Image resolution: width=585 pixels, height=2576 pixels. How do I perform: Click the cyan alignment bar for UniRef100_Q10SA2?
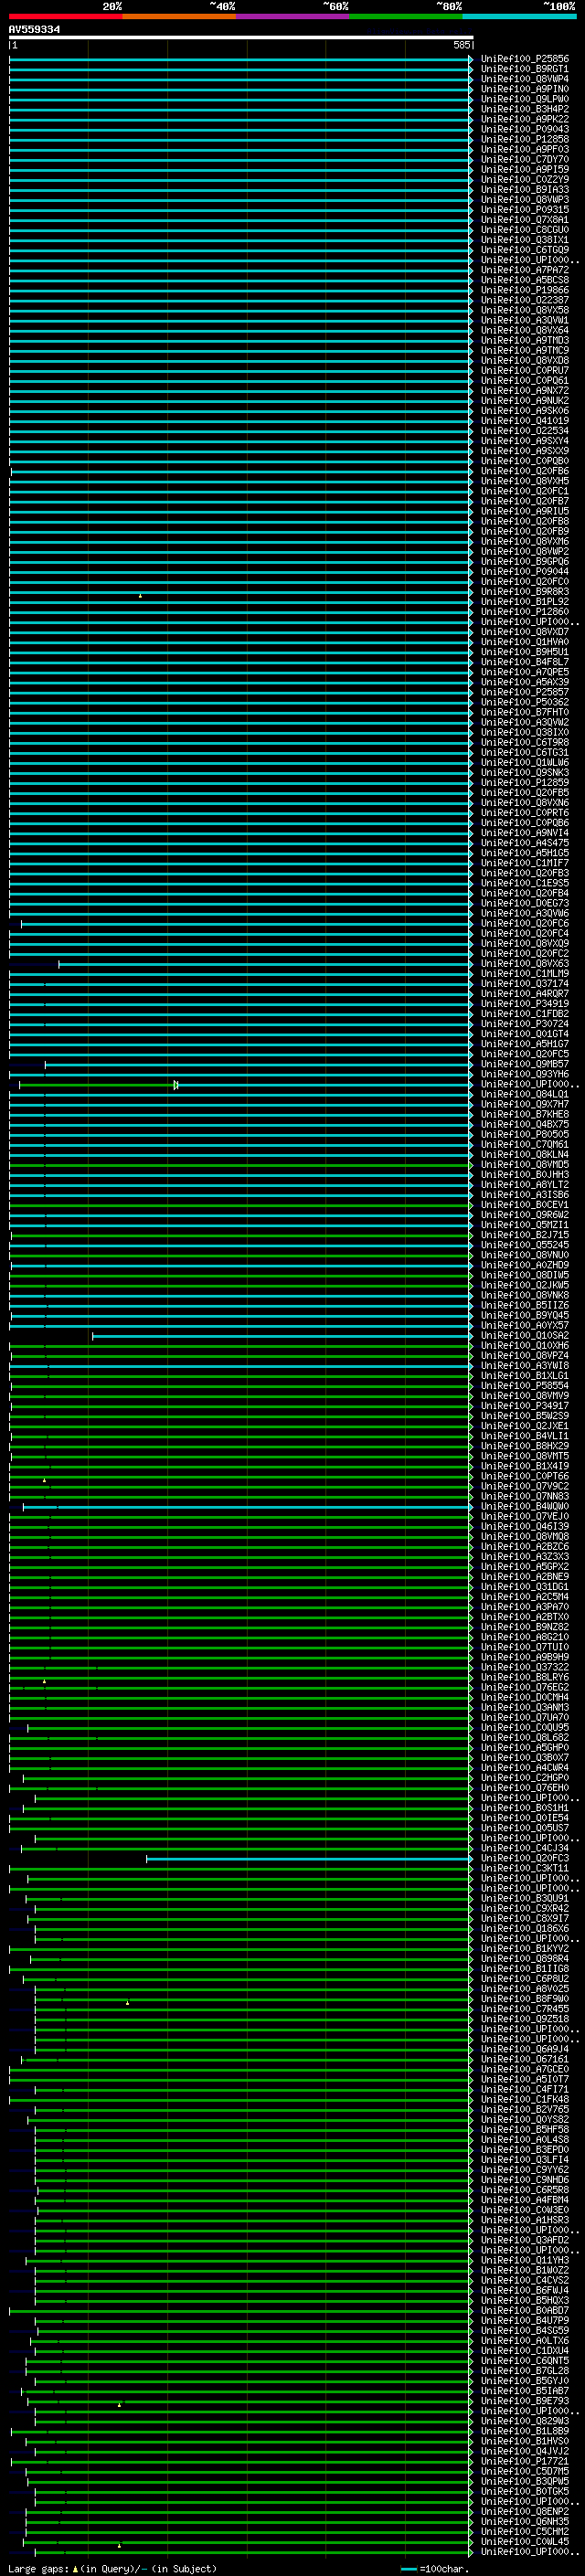point(283,1337)
